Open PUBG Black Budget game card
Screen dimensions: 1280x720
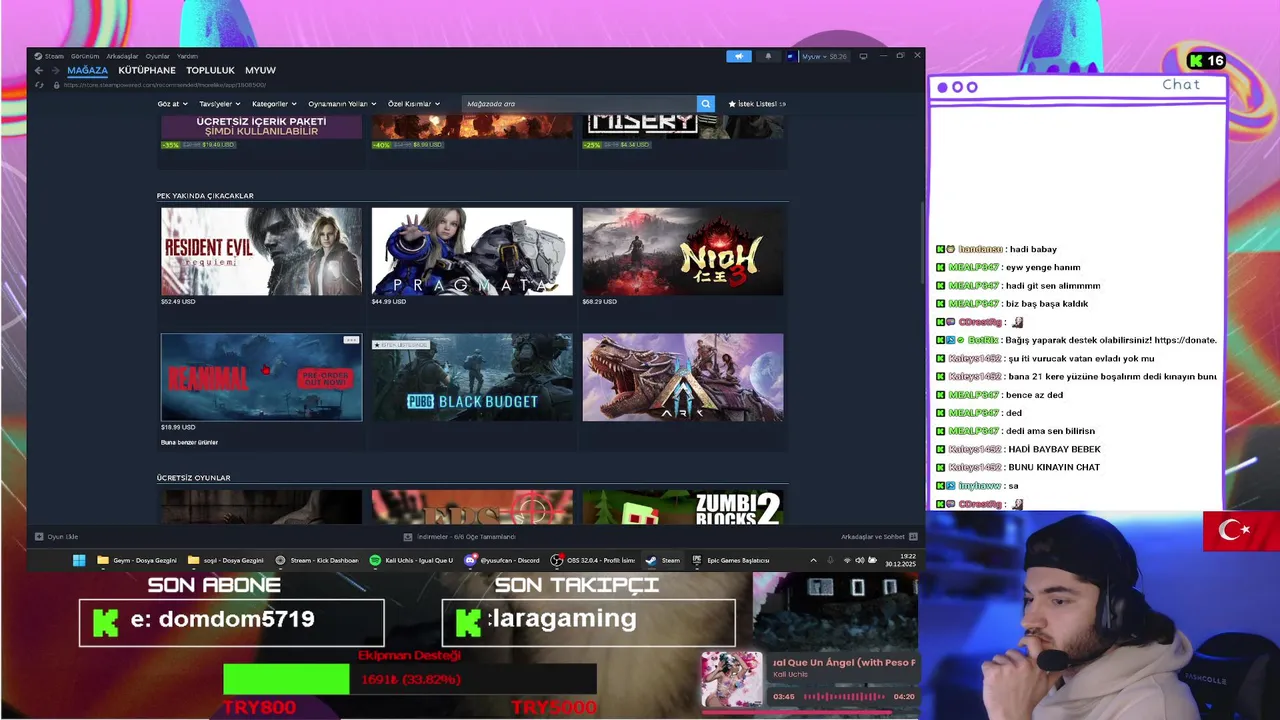pos(472,377)
